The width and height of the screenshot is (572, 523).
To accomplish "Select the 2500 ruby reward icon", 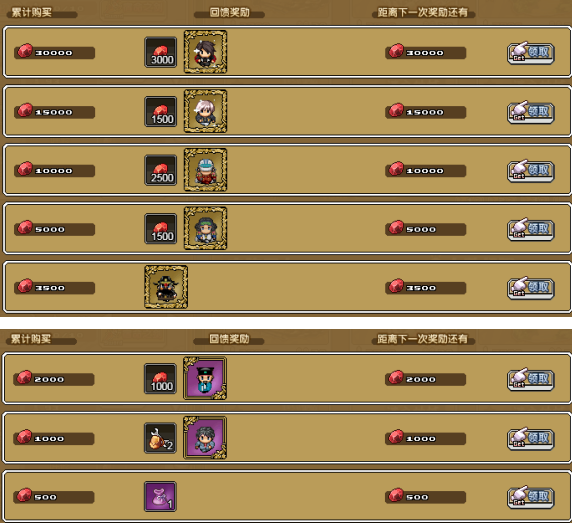I will pyautogui.click(x=161, y=170).
